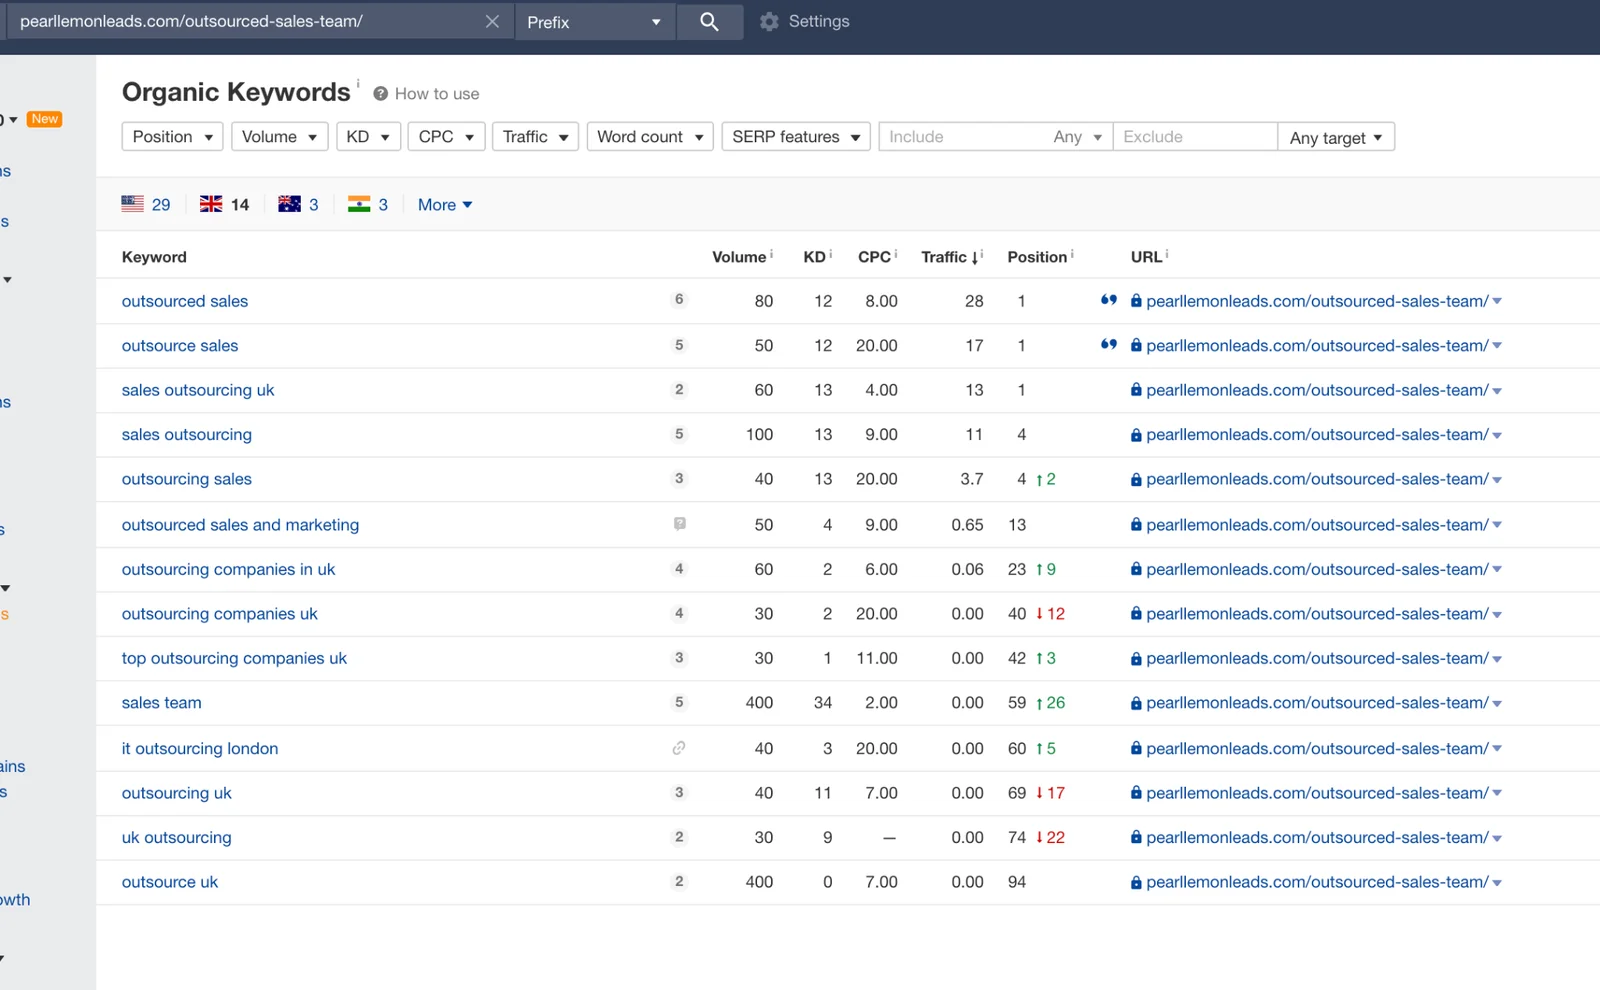The image size is (1600, 990).
Task: Expand URL dropdown arrow for outsourced sales row
Action: click(x=1497, y=301)
